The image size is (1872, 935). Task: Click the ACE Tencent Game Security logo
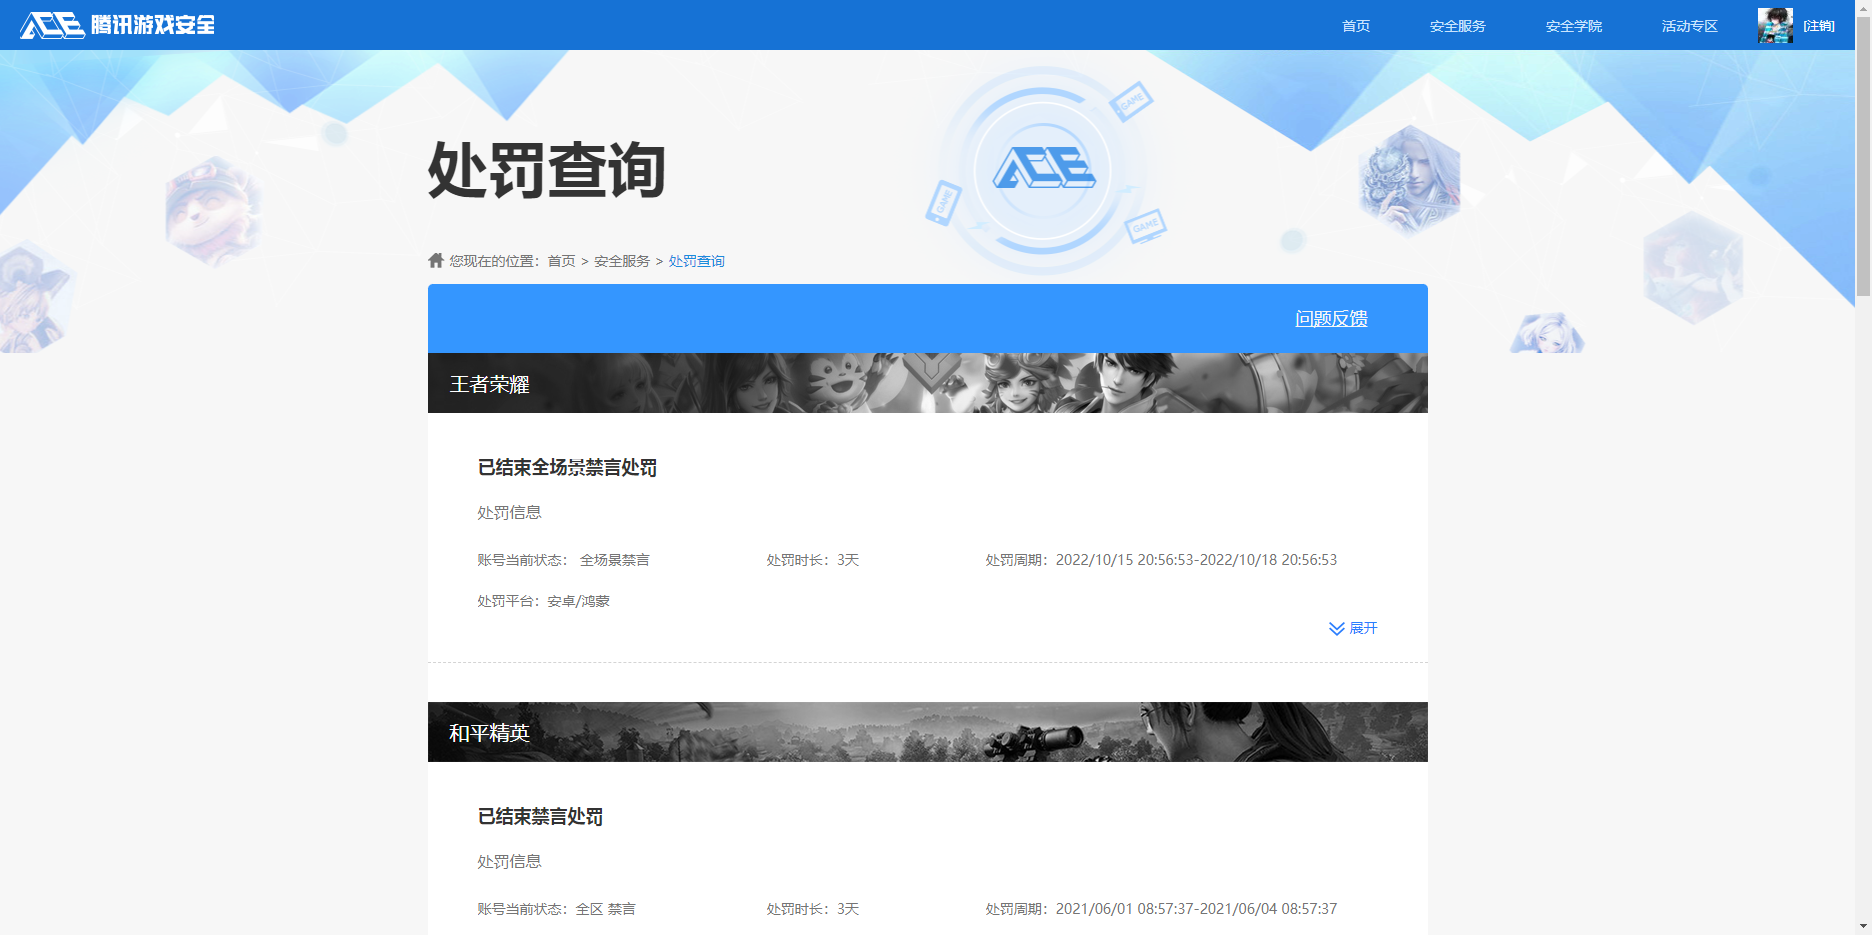pos(117,25)
